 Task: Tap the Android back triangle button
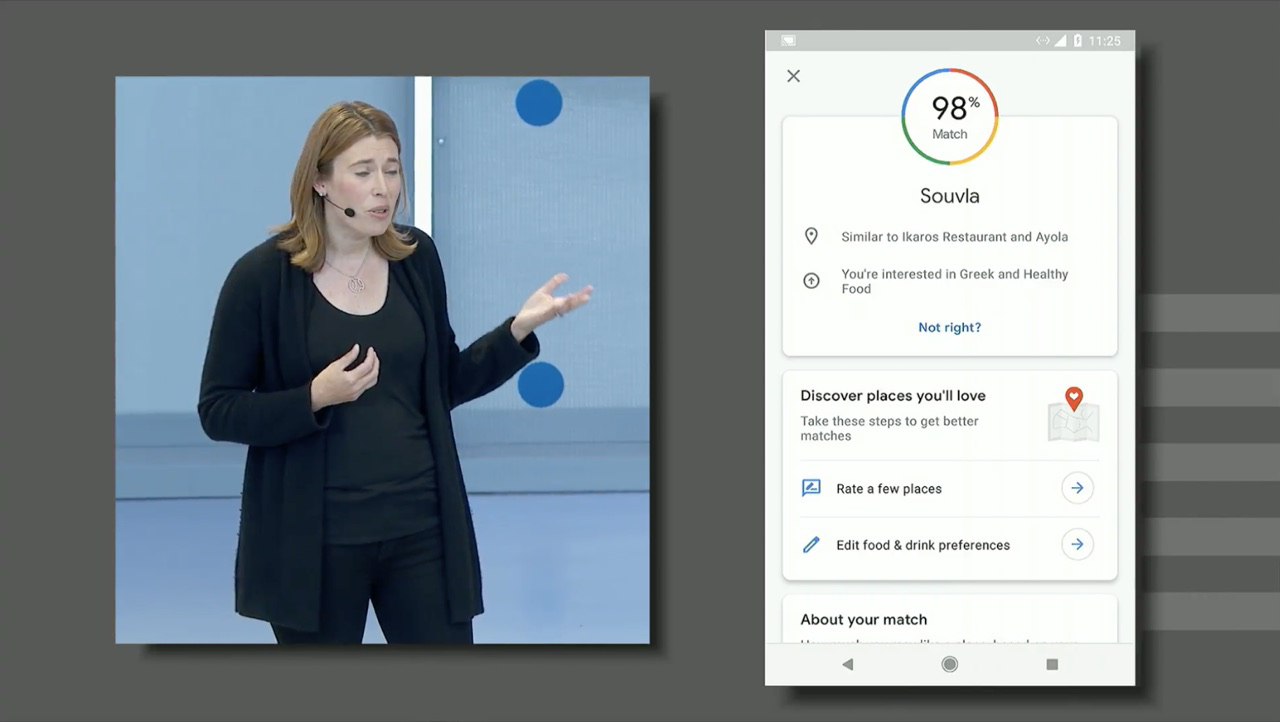pos(848,664)
